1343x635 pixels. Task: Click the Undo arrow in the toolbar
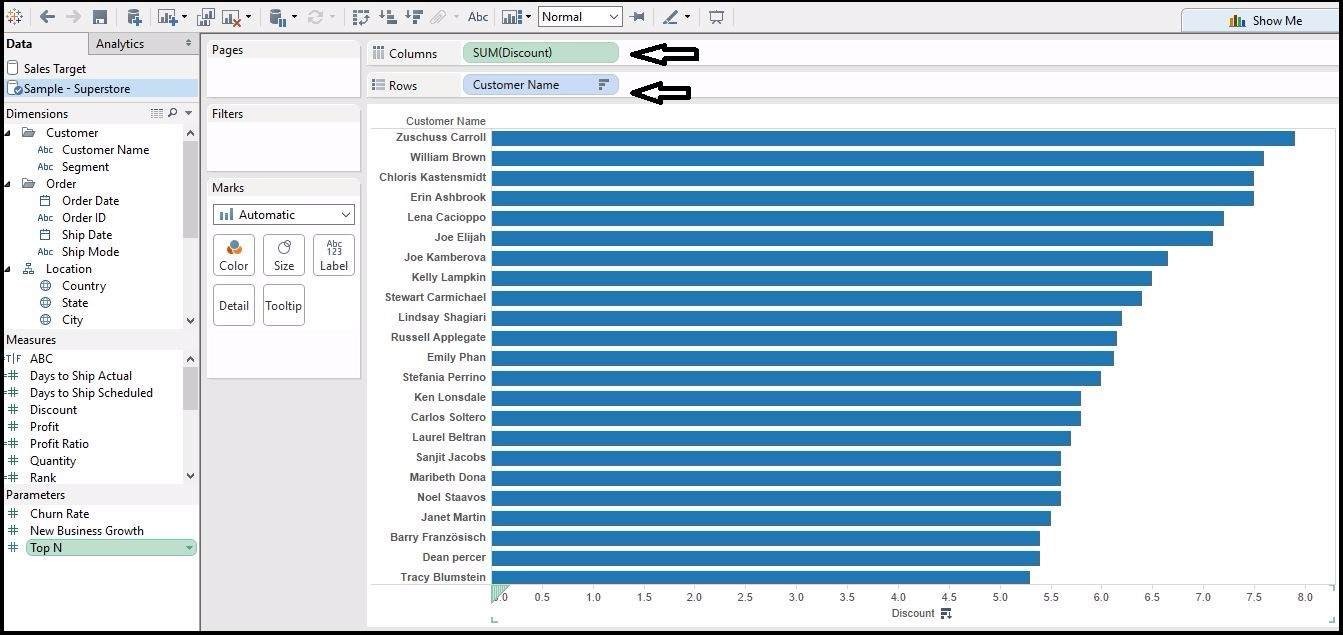46,16
